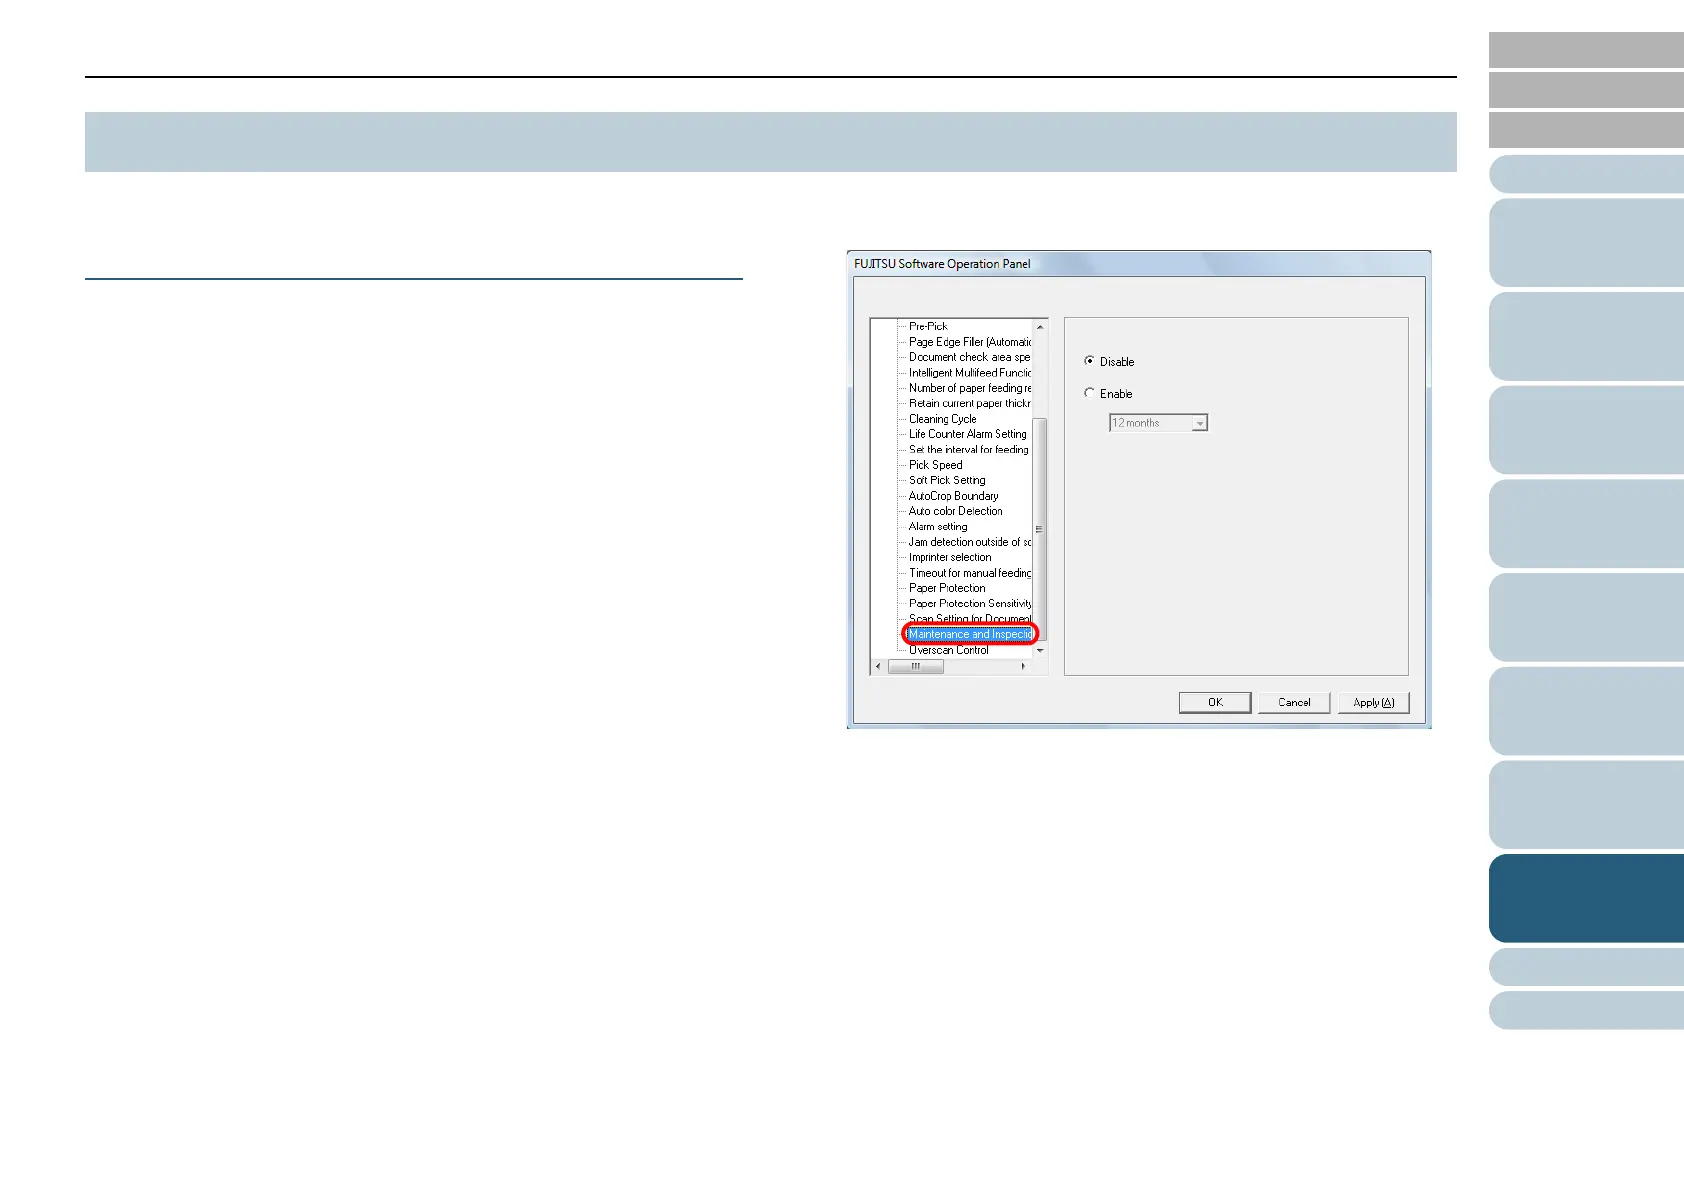This screenshot has width=1684, height=1190.
Task: Click the tree's horizontal scroll right arrow
Action: pos(1023,666)
